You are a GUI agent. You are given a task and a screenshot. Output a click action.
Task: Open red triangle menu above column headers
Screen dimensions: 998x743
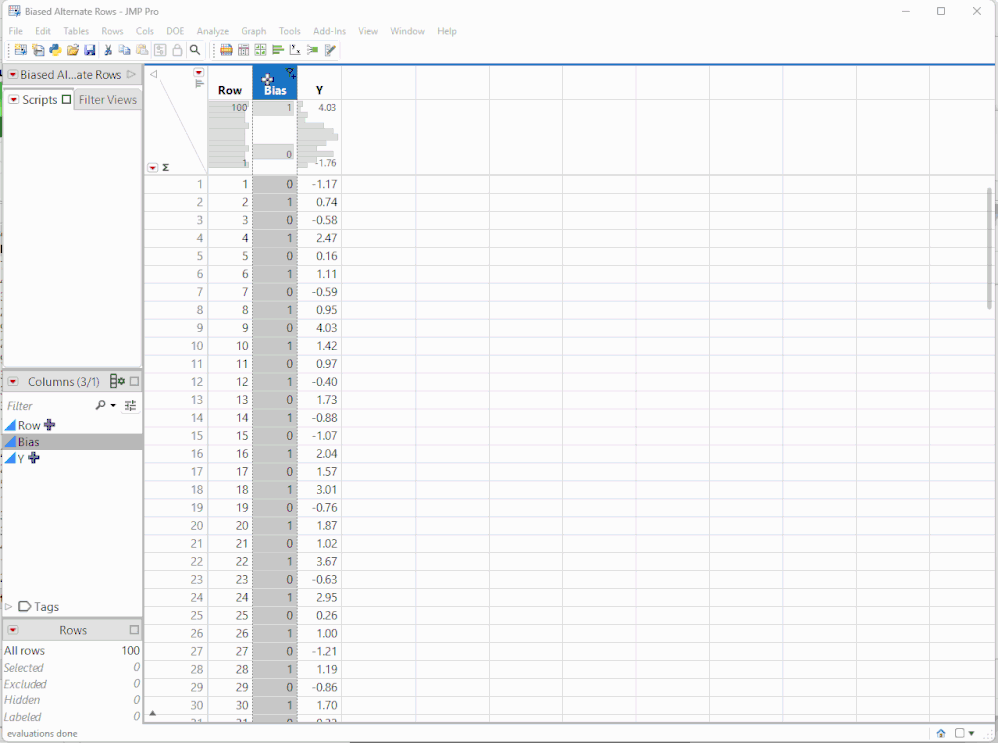click(199, 73)
